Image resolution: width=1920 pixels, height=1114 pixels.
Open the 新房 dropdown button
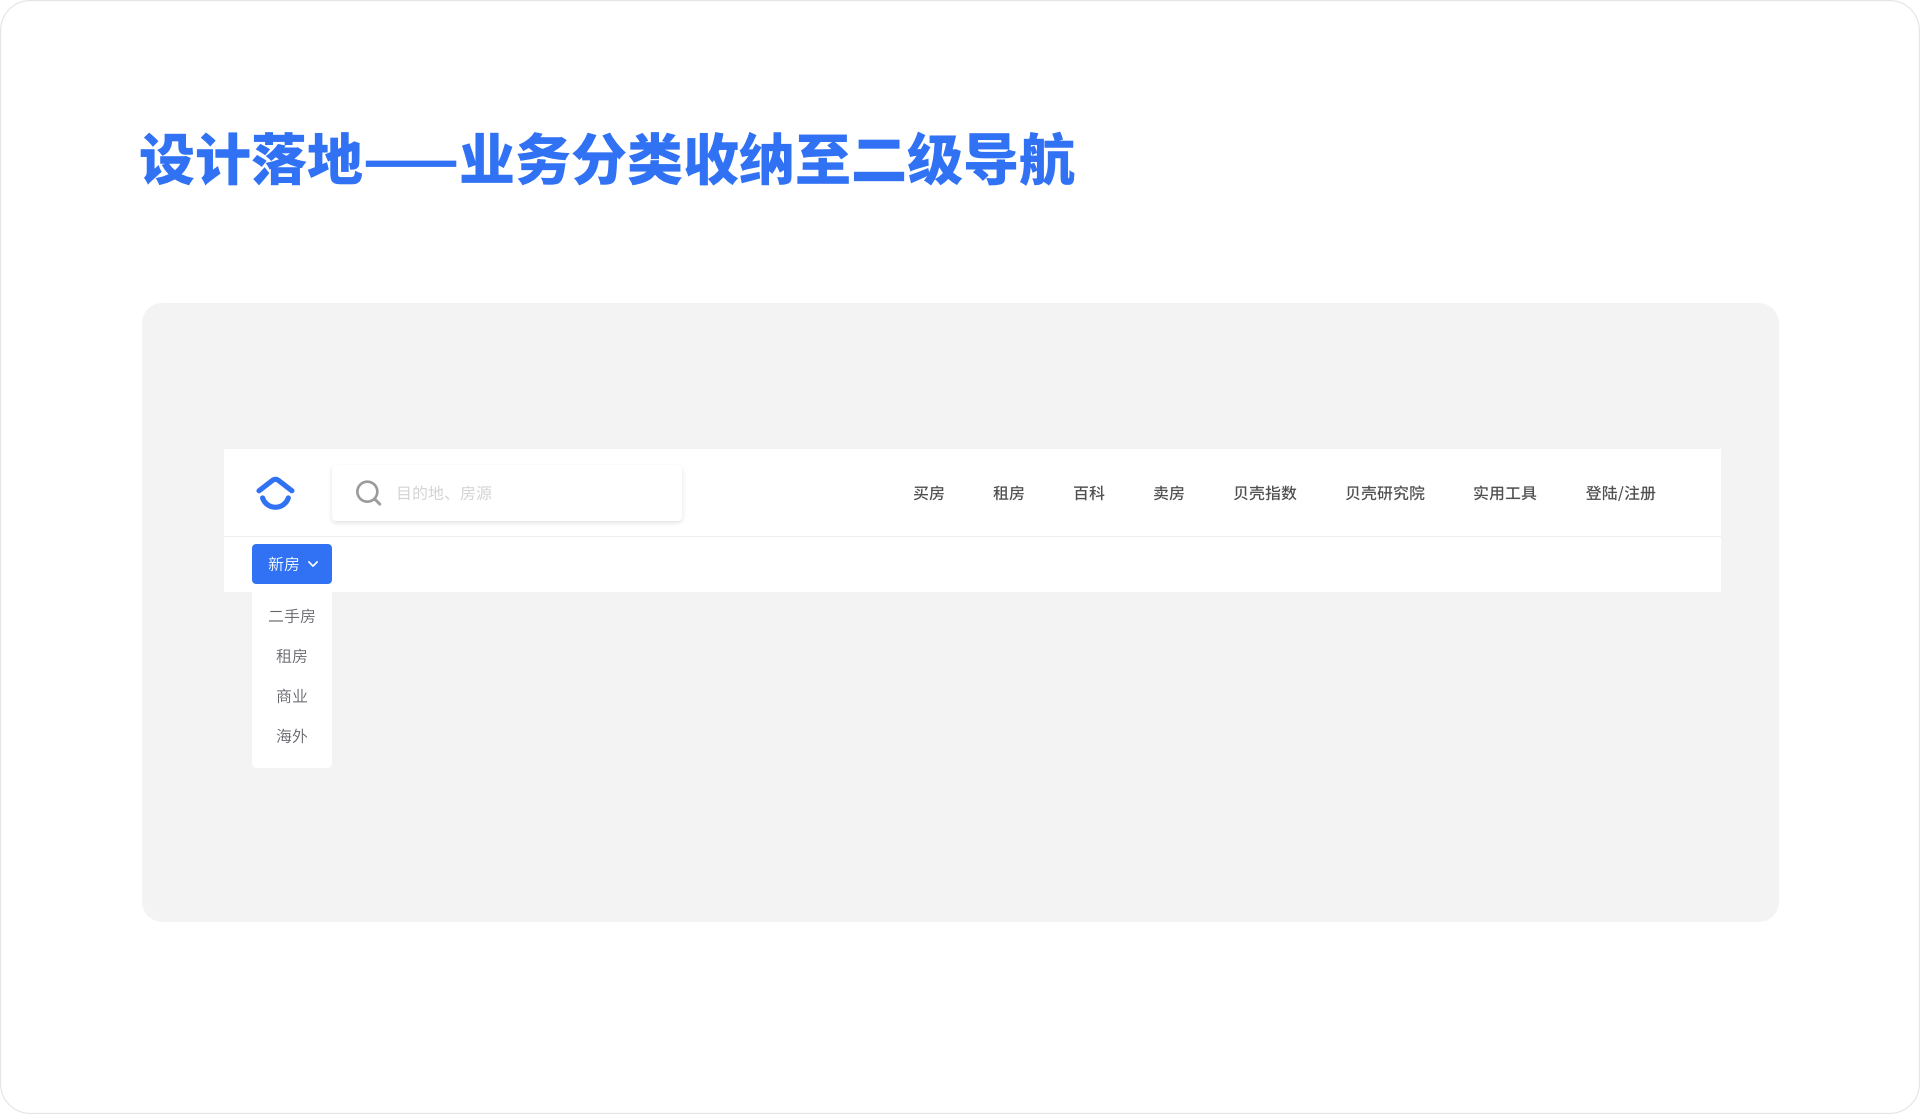pos(285,564)
